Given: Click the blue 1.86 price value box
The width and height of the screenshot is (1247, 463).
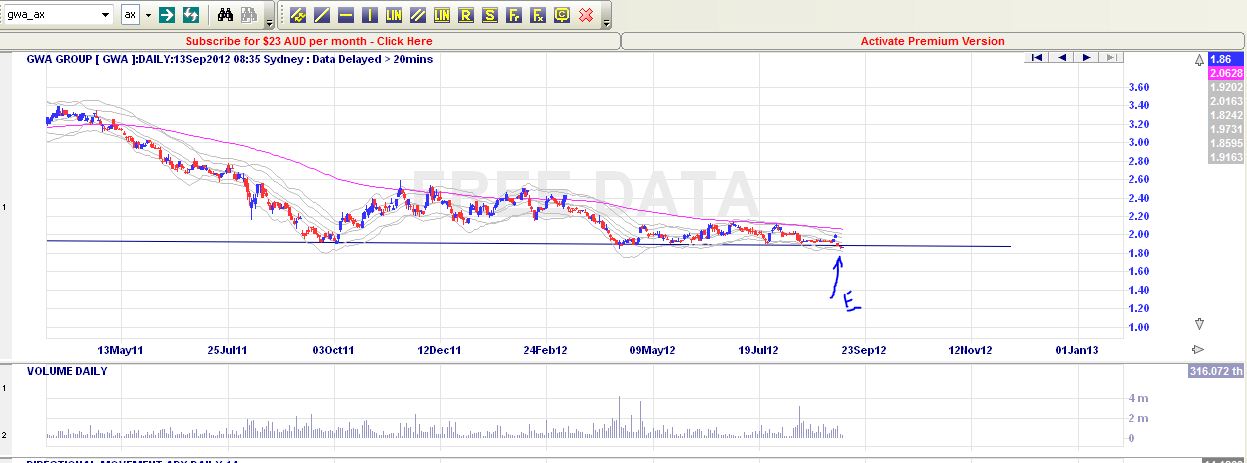Looking at the screenshot, I should coord(1226,60).
